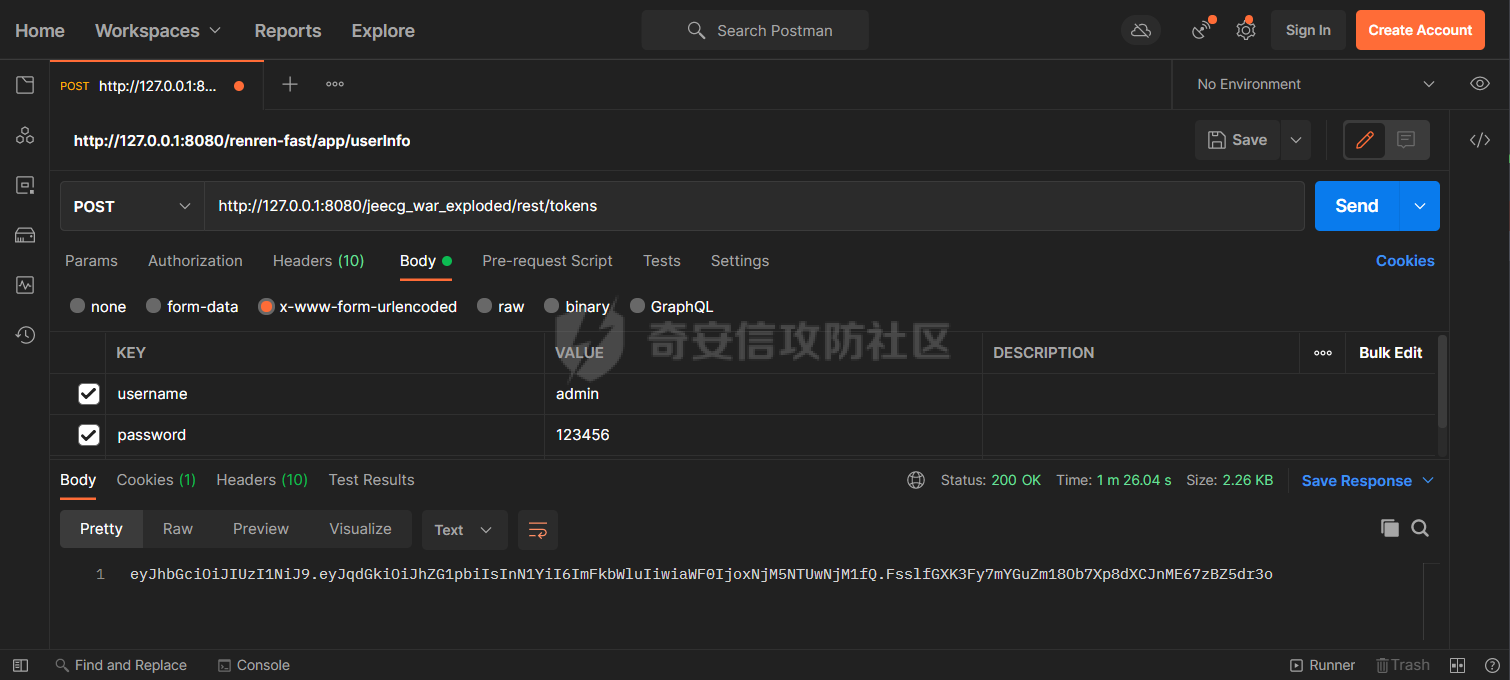Open settings gear in header
This screenshot has width=1510, height=680.
(x=1245, y=30)
